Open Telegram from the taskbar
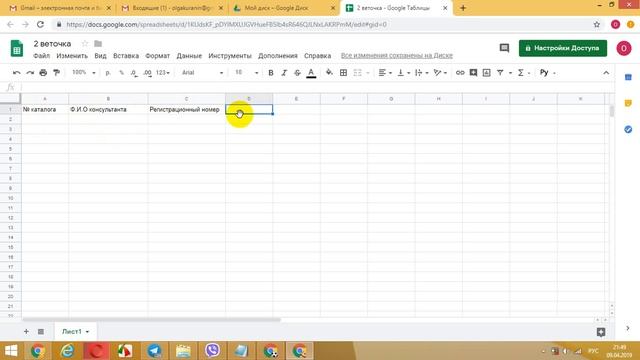Image resolution: width=640 pixels, height=360 pixels. tap(154, 351)
